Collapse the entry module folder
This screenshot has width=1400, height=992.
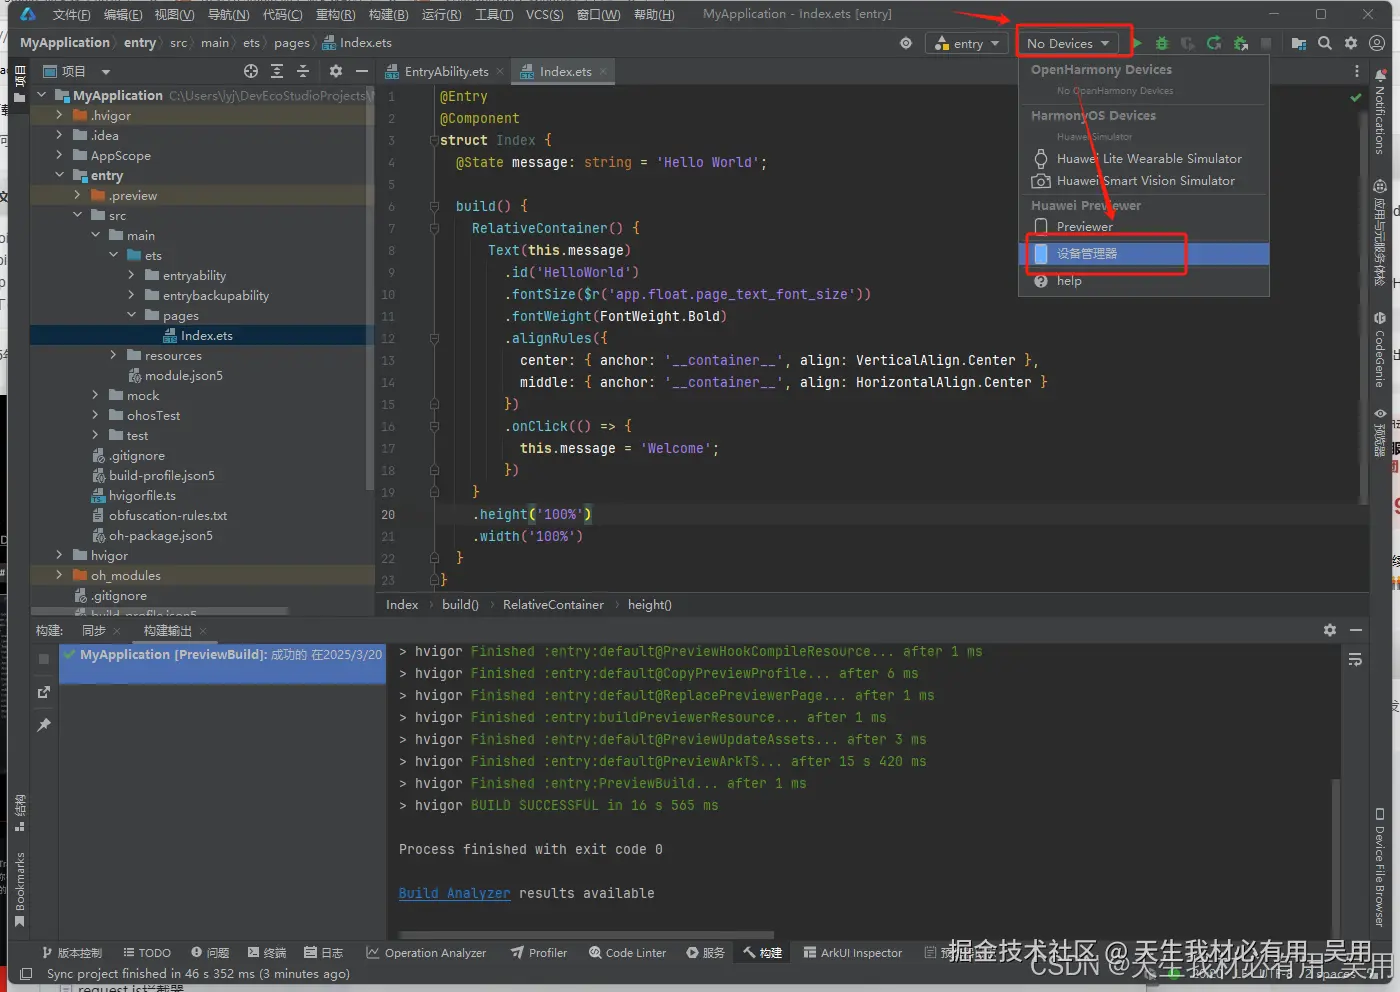click(59, 175)
